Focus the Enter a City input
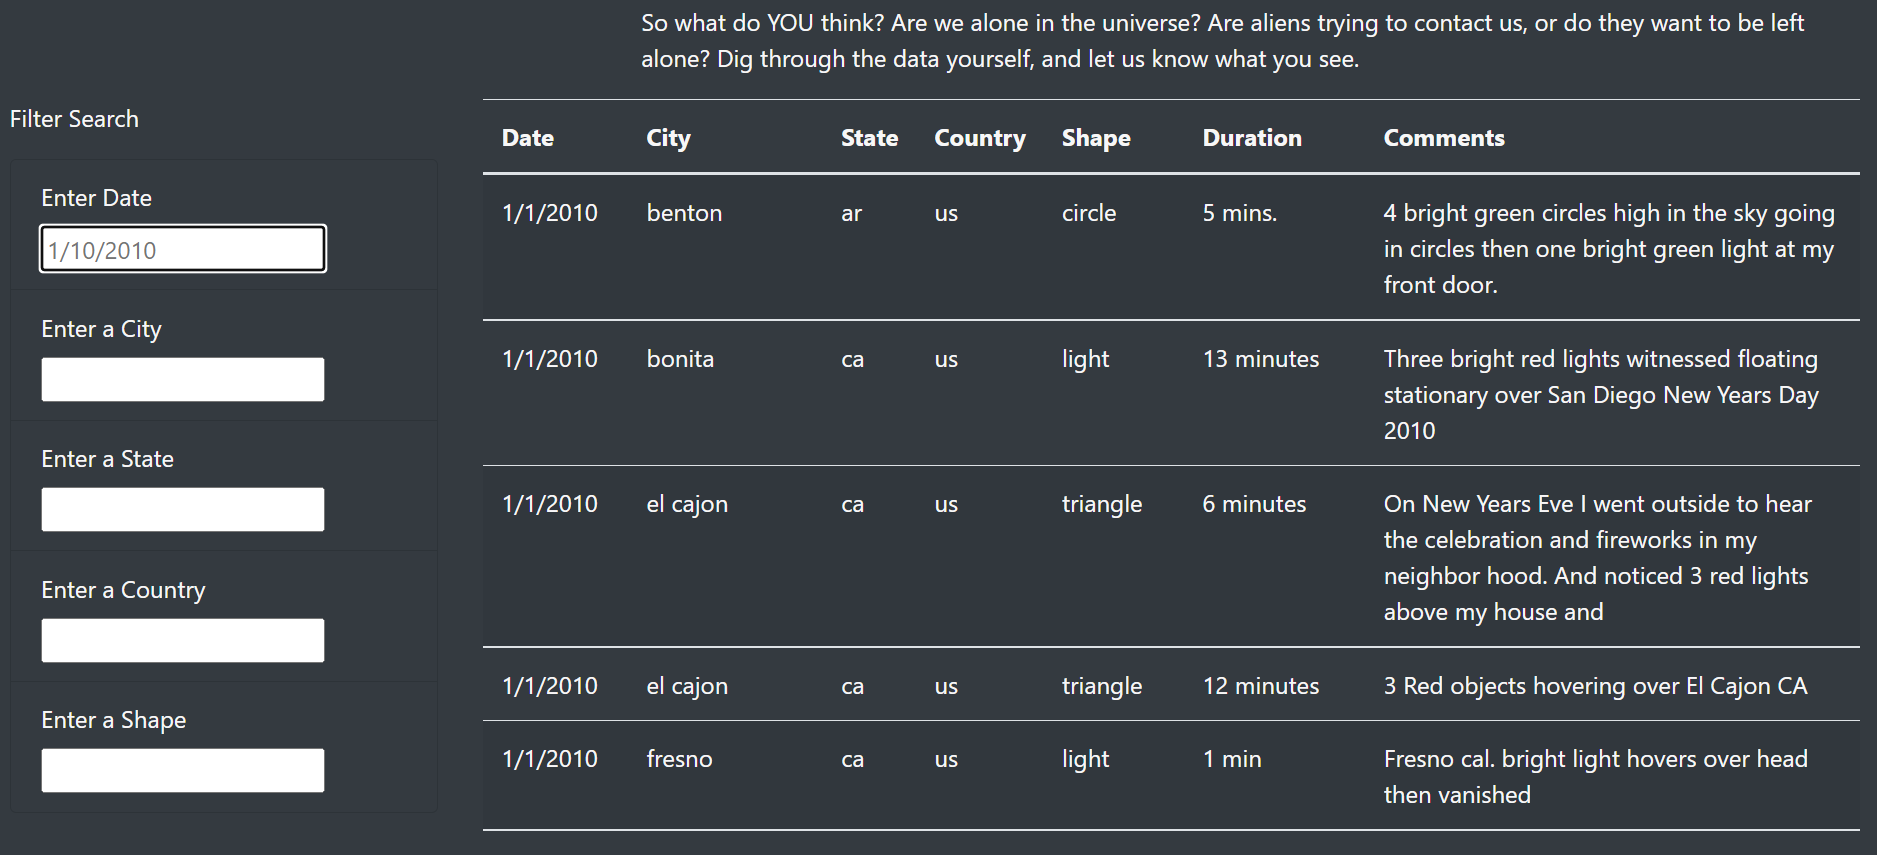Image resolution: width=1877 pixels, height=855 pixels. click(x=183, y=380)
